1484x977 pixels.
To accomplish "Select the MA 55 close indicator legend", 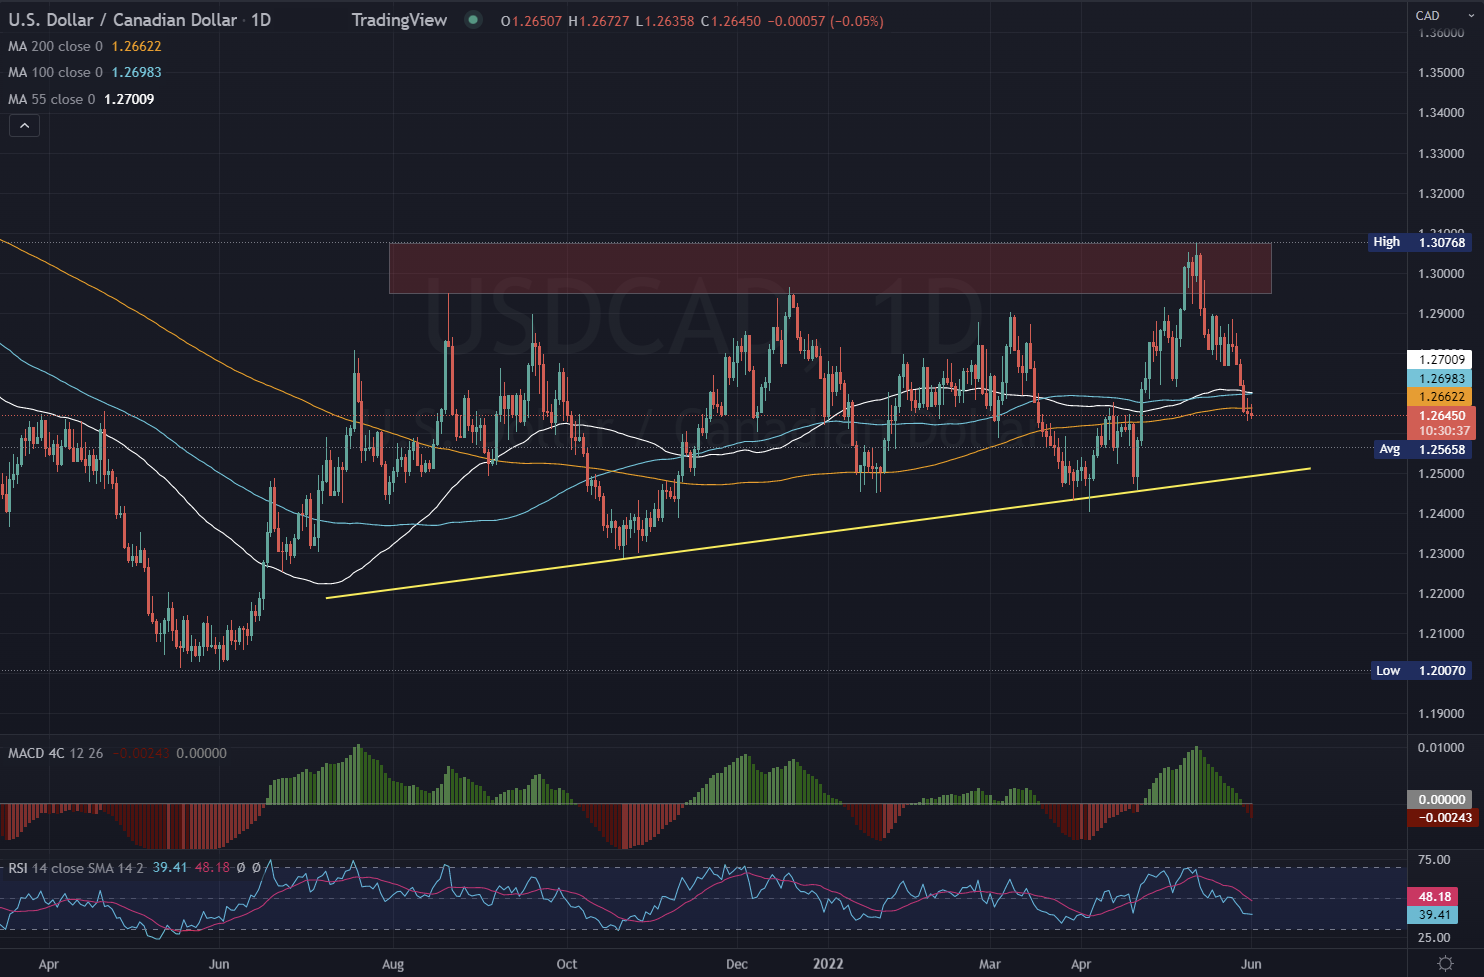I will [x=52, y=99].
